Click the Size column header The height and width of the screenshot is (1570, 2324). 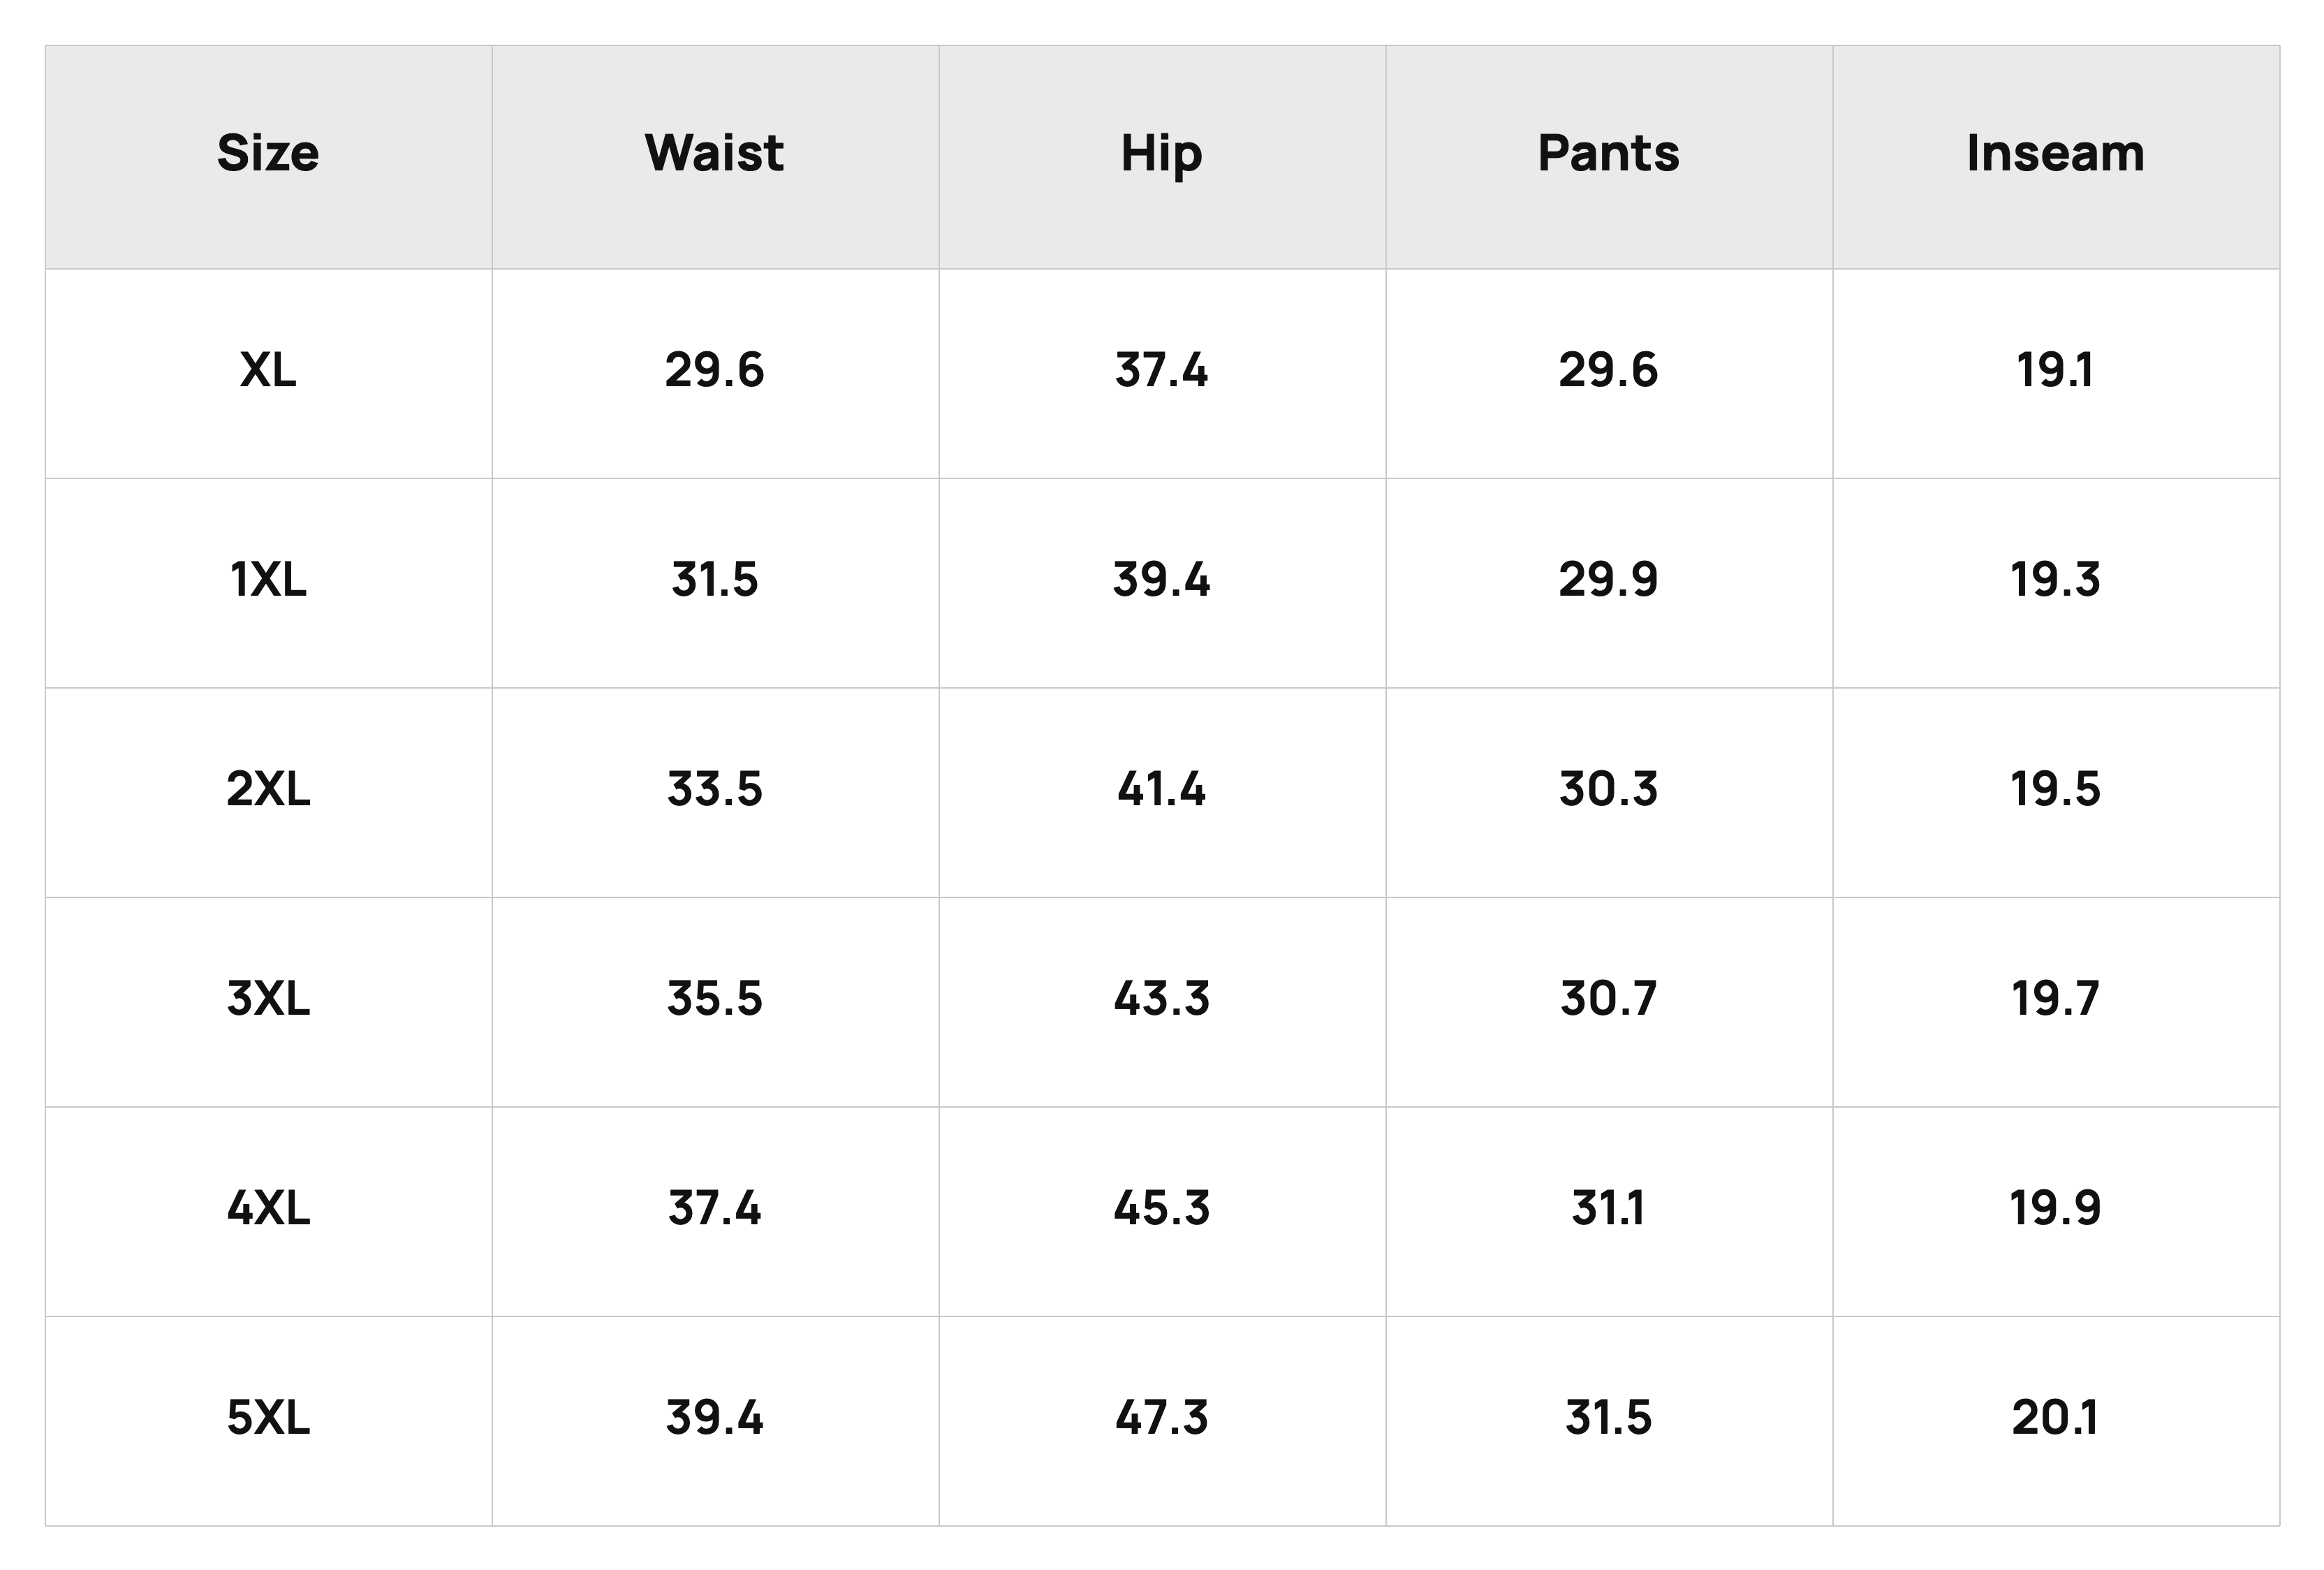pos(268,154)
